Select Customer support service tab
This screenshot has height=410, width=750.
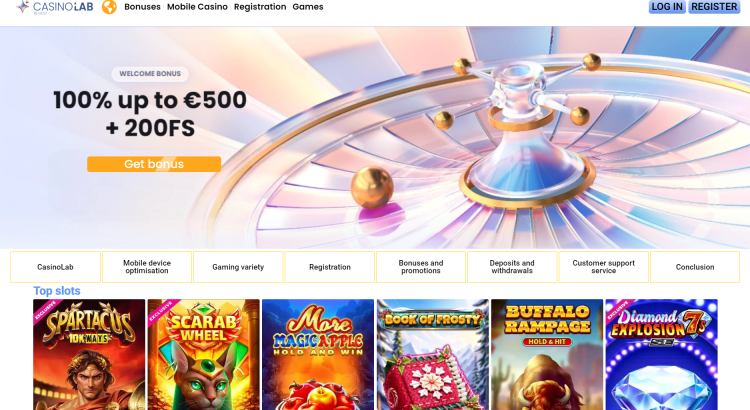(x=604, y=267)
